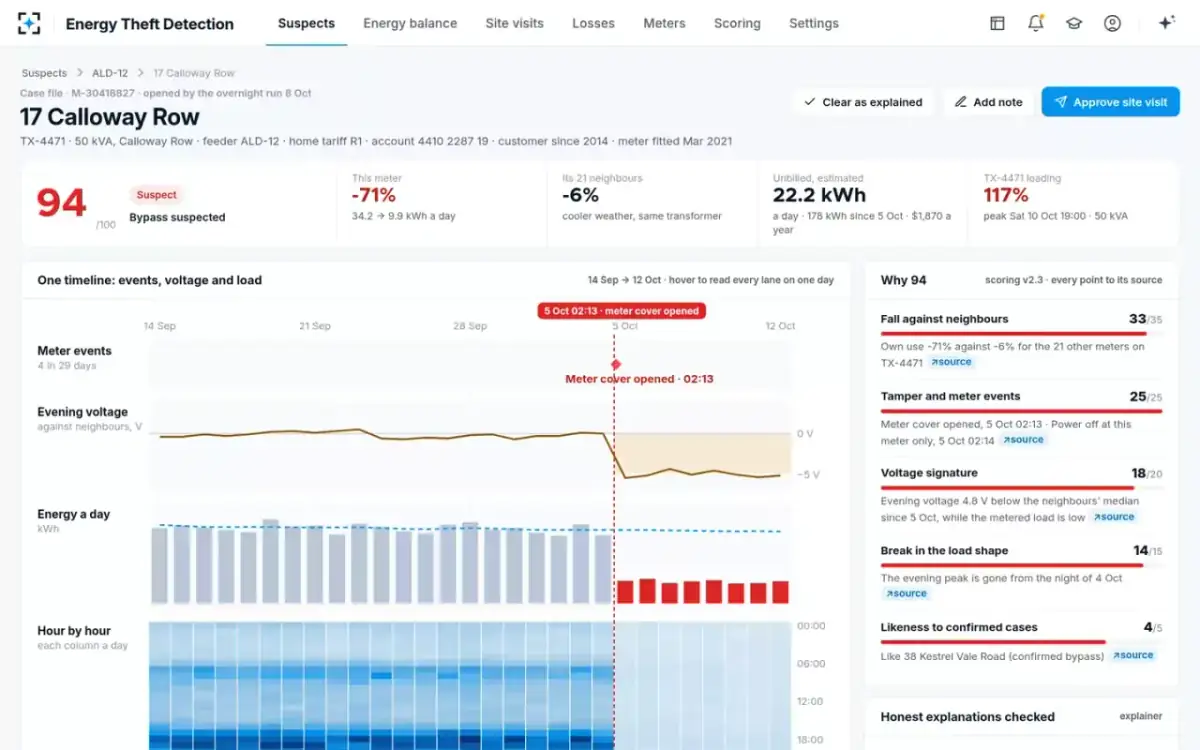The image size is (1200, 750).
Task: Click the red '5 Oct 02:13 · meter cover opened' flag
Action: click(x=621, y=311)
